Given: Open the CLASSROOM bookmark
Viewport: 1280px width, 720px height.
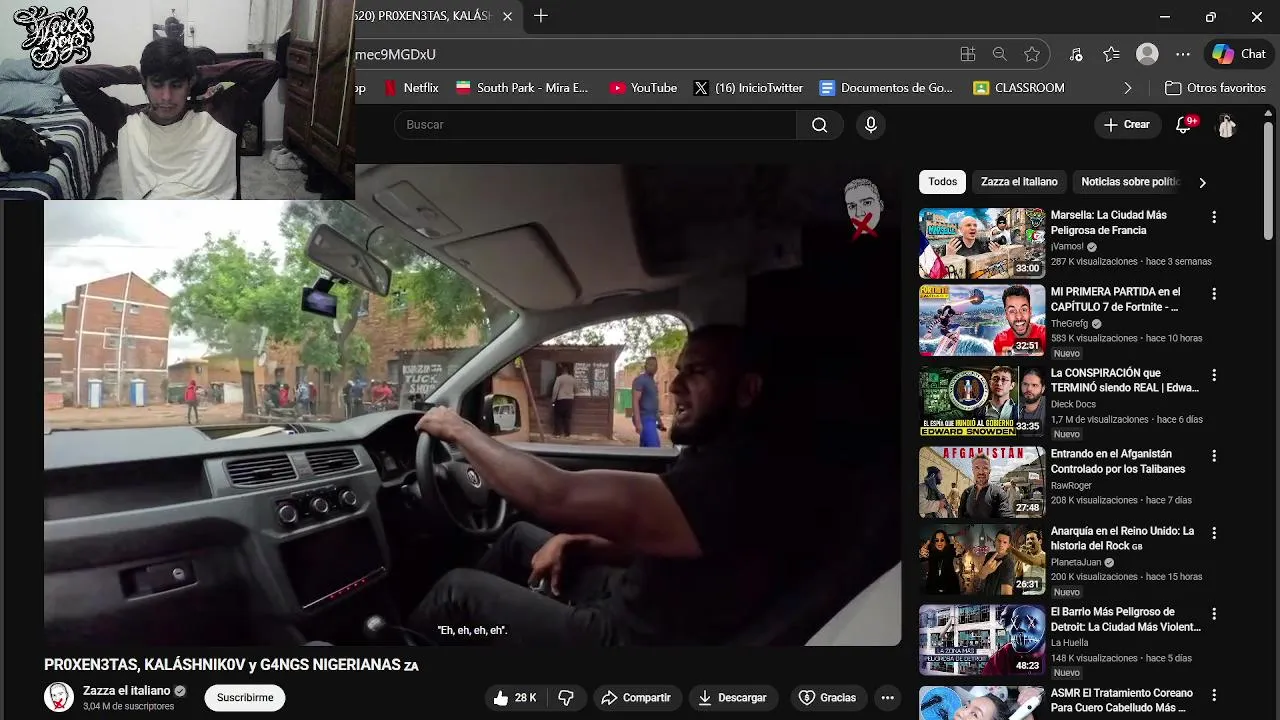Looking at the screenshot, I should coord(1019,88).
